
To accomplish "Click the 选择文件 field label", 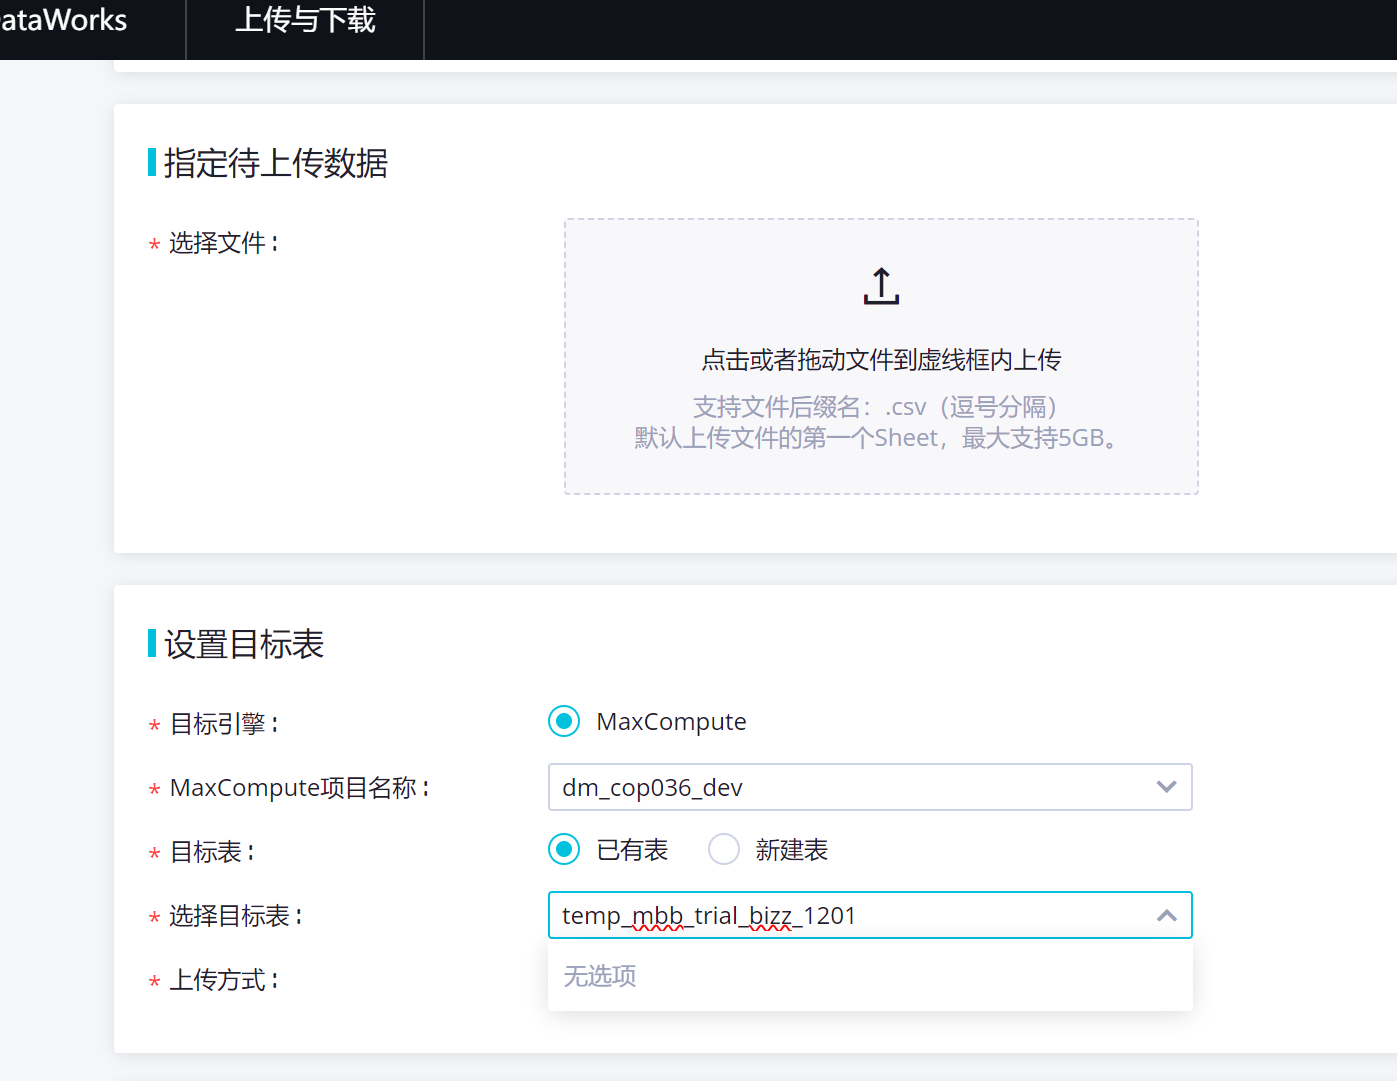I will (224, 243).
